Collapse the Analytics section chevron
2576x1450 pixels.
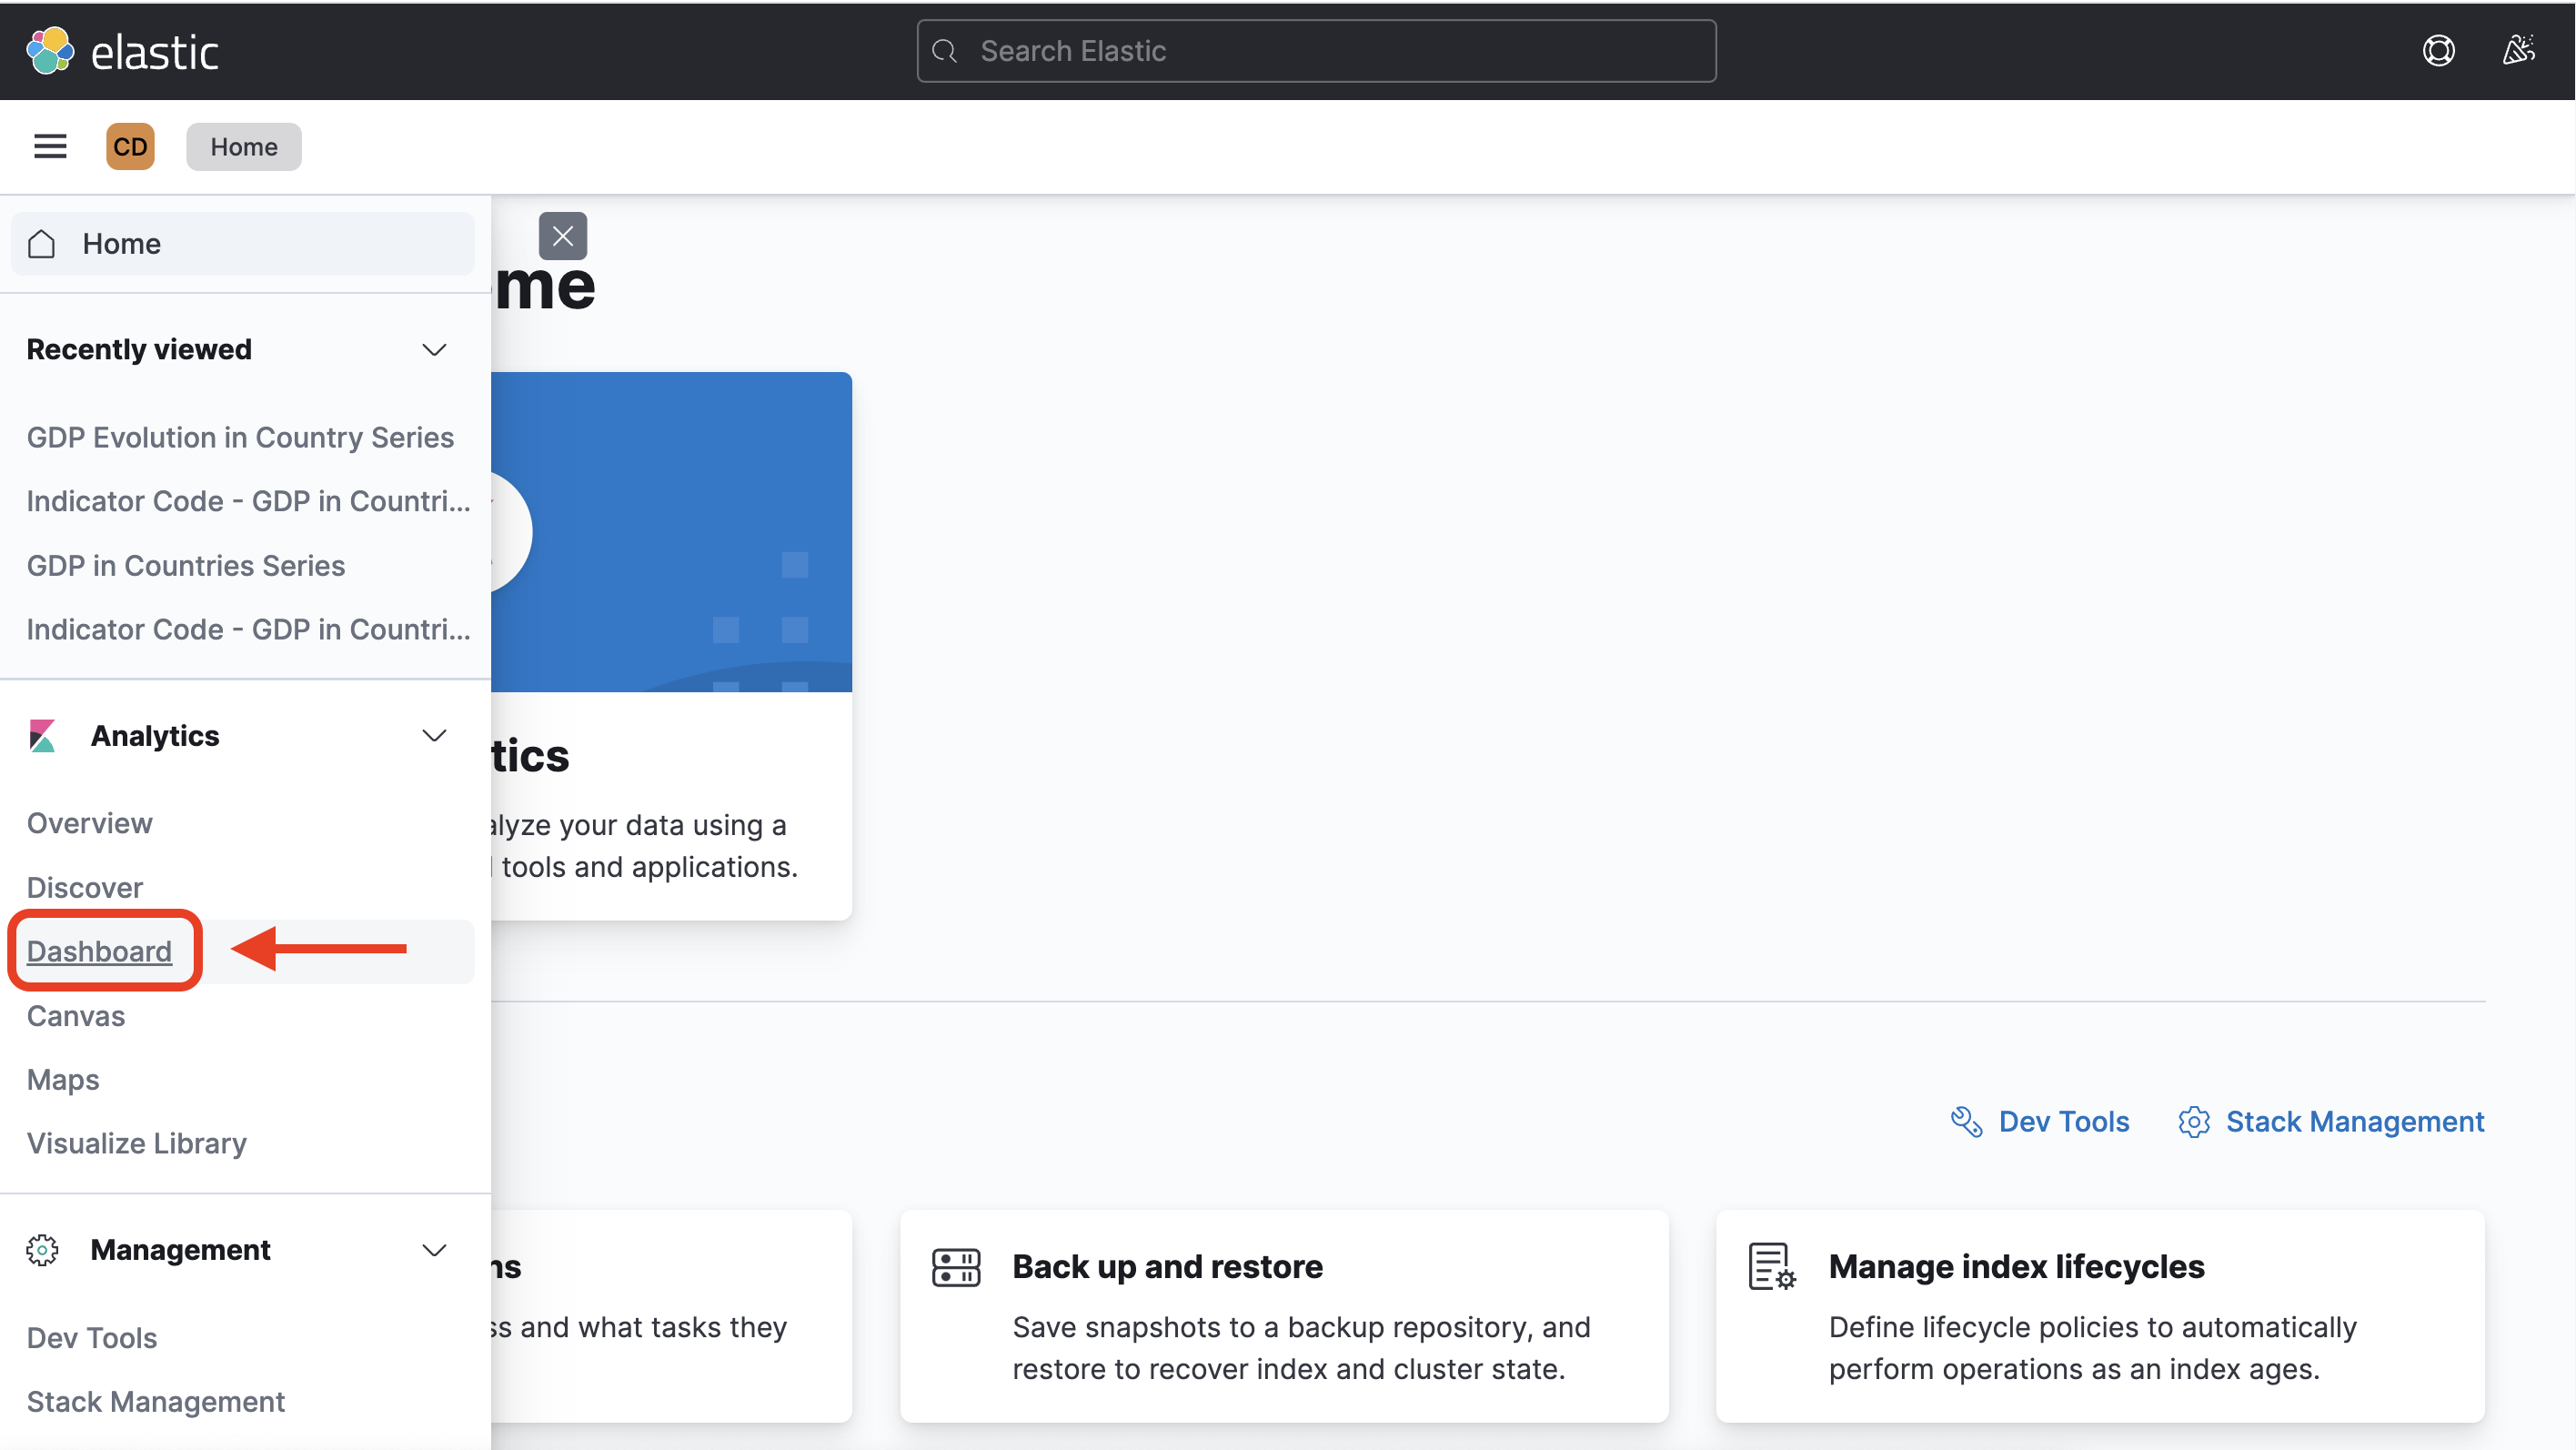click(434, 736)
